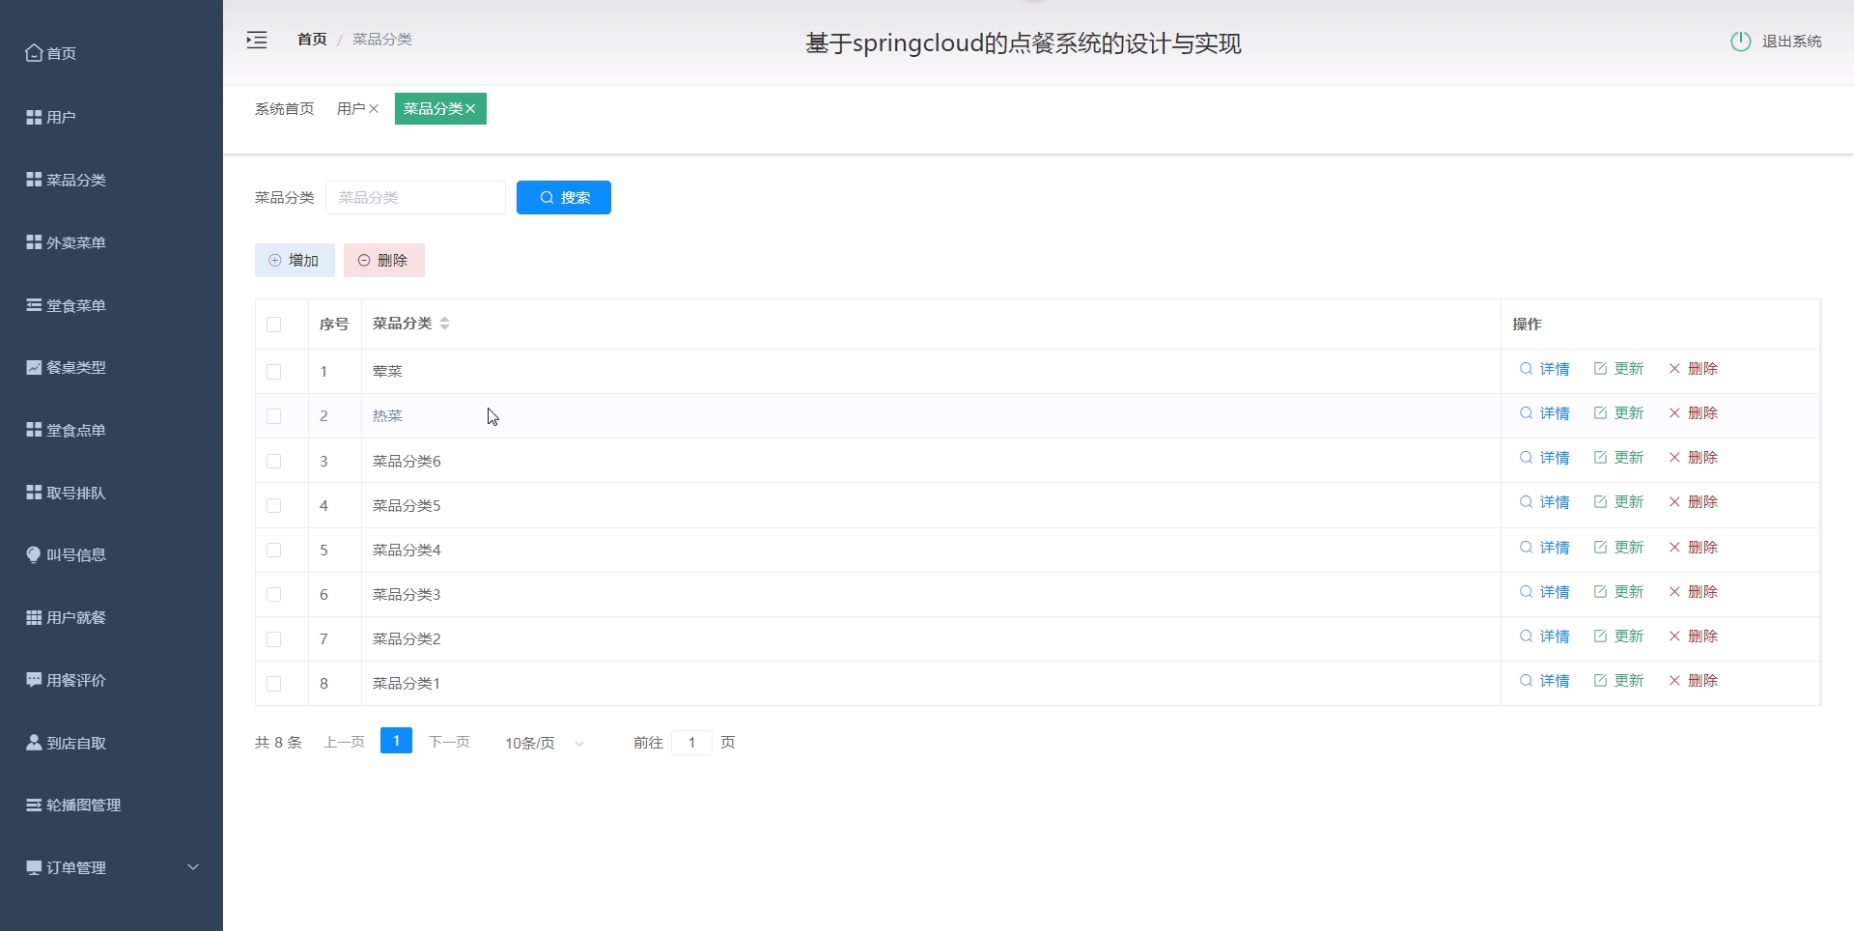Click 更新 for 热菜

coord(1618,413)
